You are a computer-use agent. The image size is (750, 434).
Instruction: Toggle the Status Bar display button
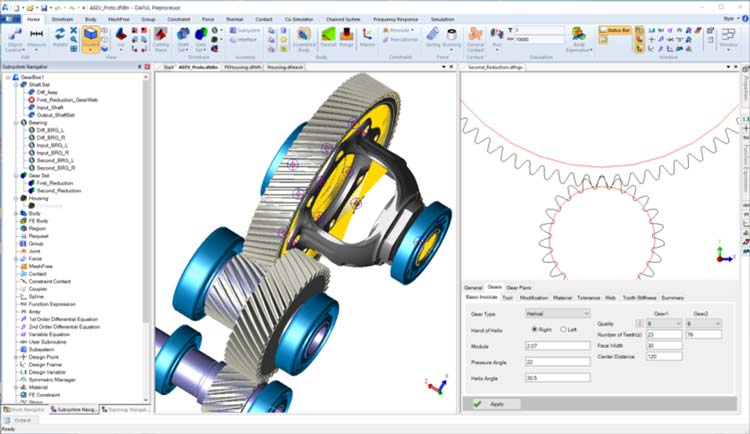point(615,30)
